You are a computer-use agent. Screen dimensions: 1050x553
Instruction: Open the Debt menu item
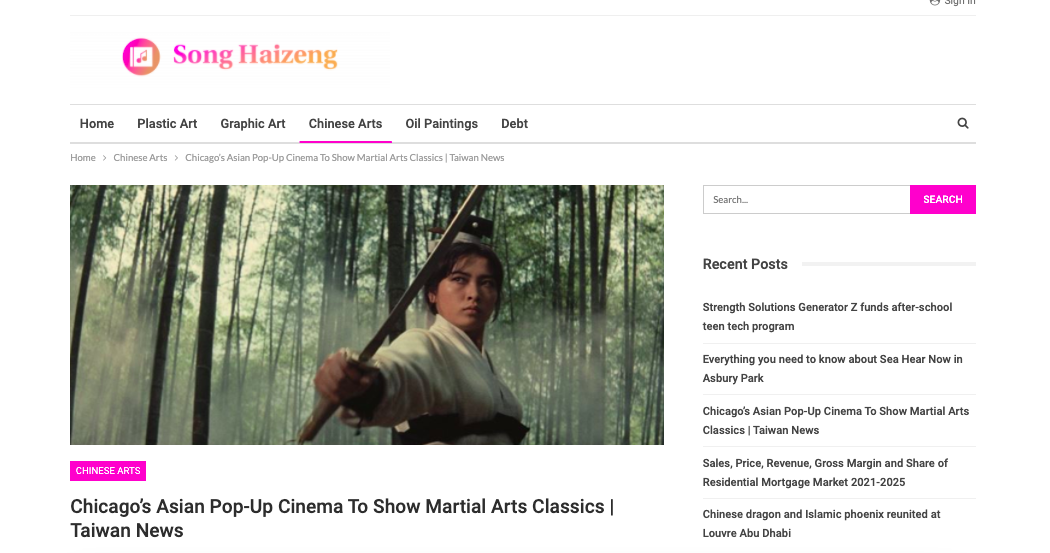coord(514,124)
